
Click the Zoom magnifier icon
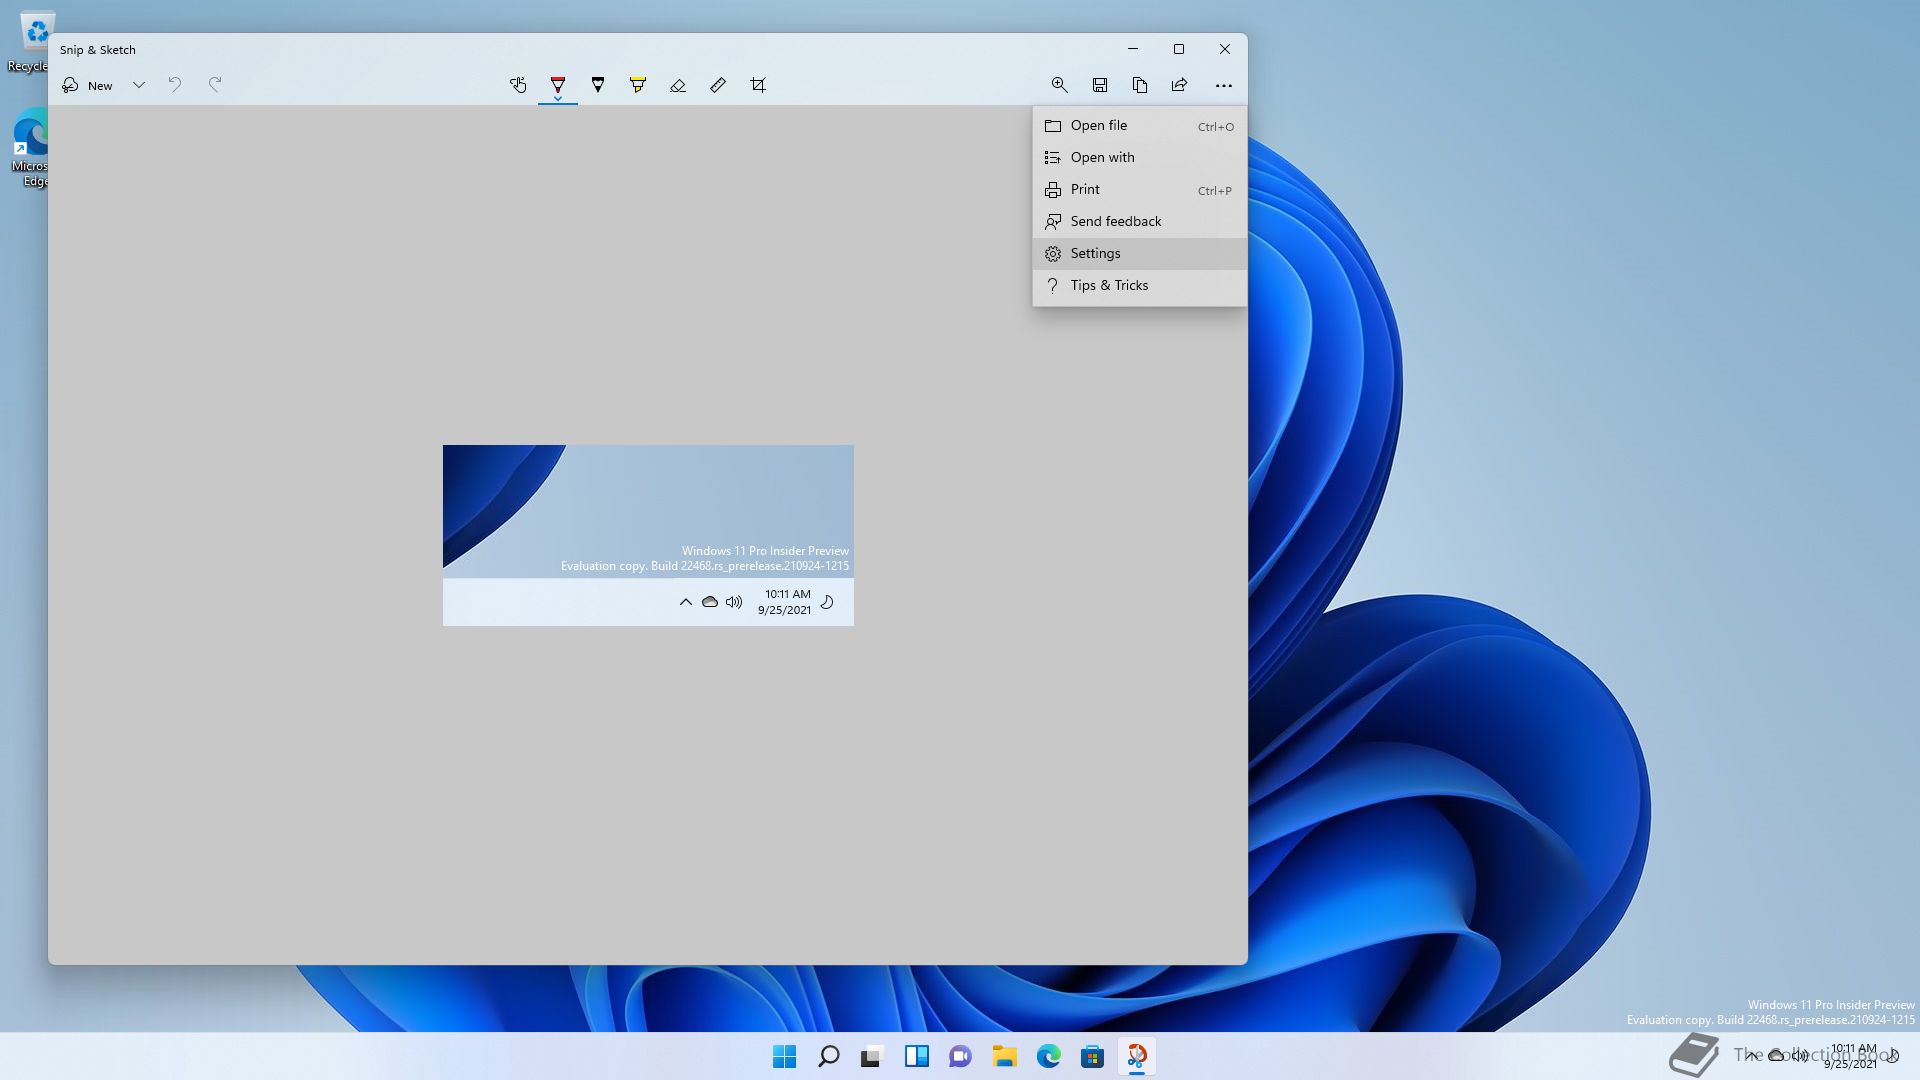(1060, 85)
